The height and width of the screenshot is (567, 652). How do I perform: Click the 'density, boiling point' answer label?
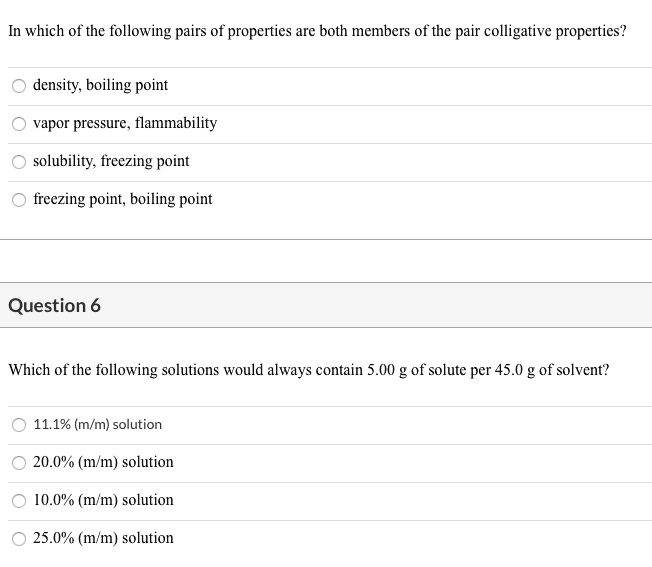[101, 85]
